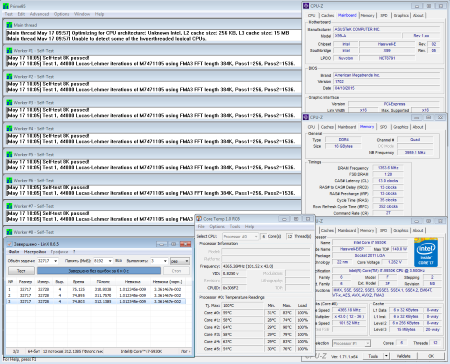Viewport: 450px width, 364px height.
Task: Open the Настройки menu in LinX
Action: point(35,252)
